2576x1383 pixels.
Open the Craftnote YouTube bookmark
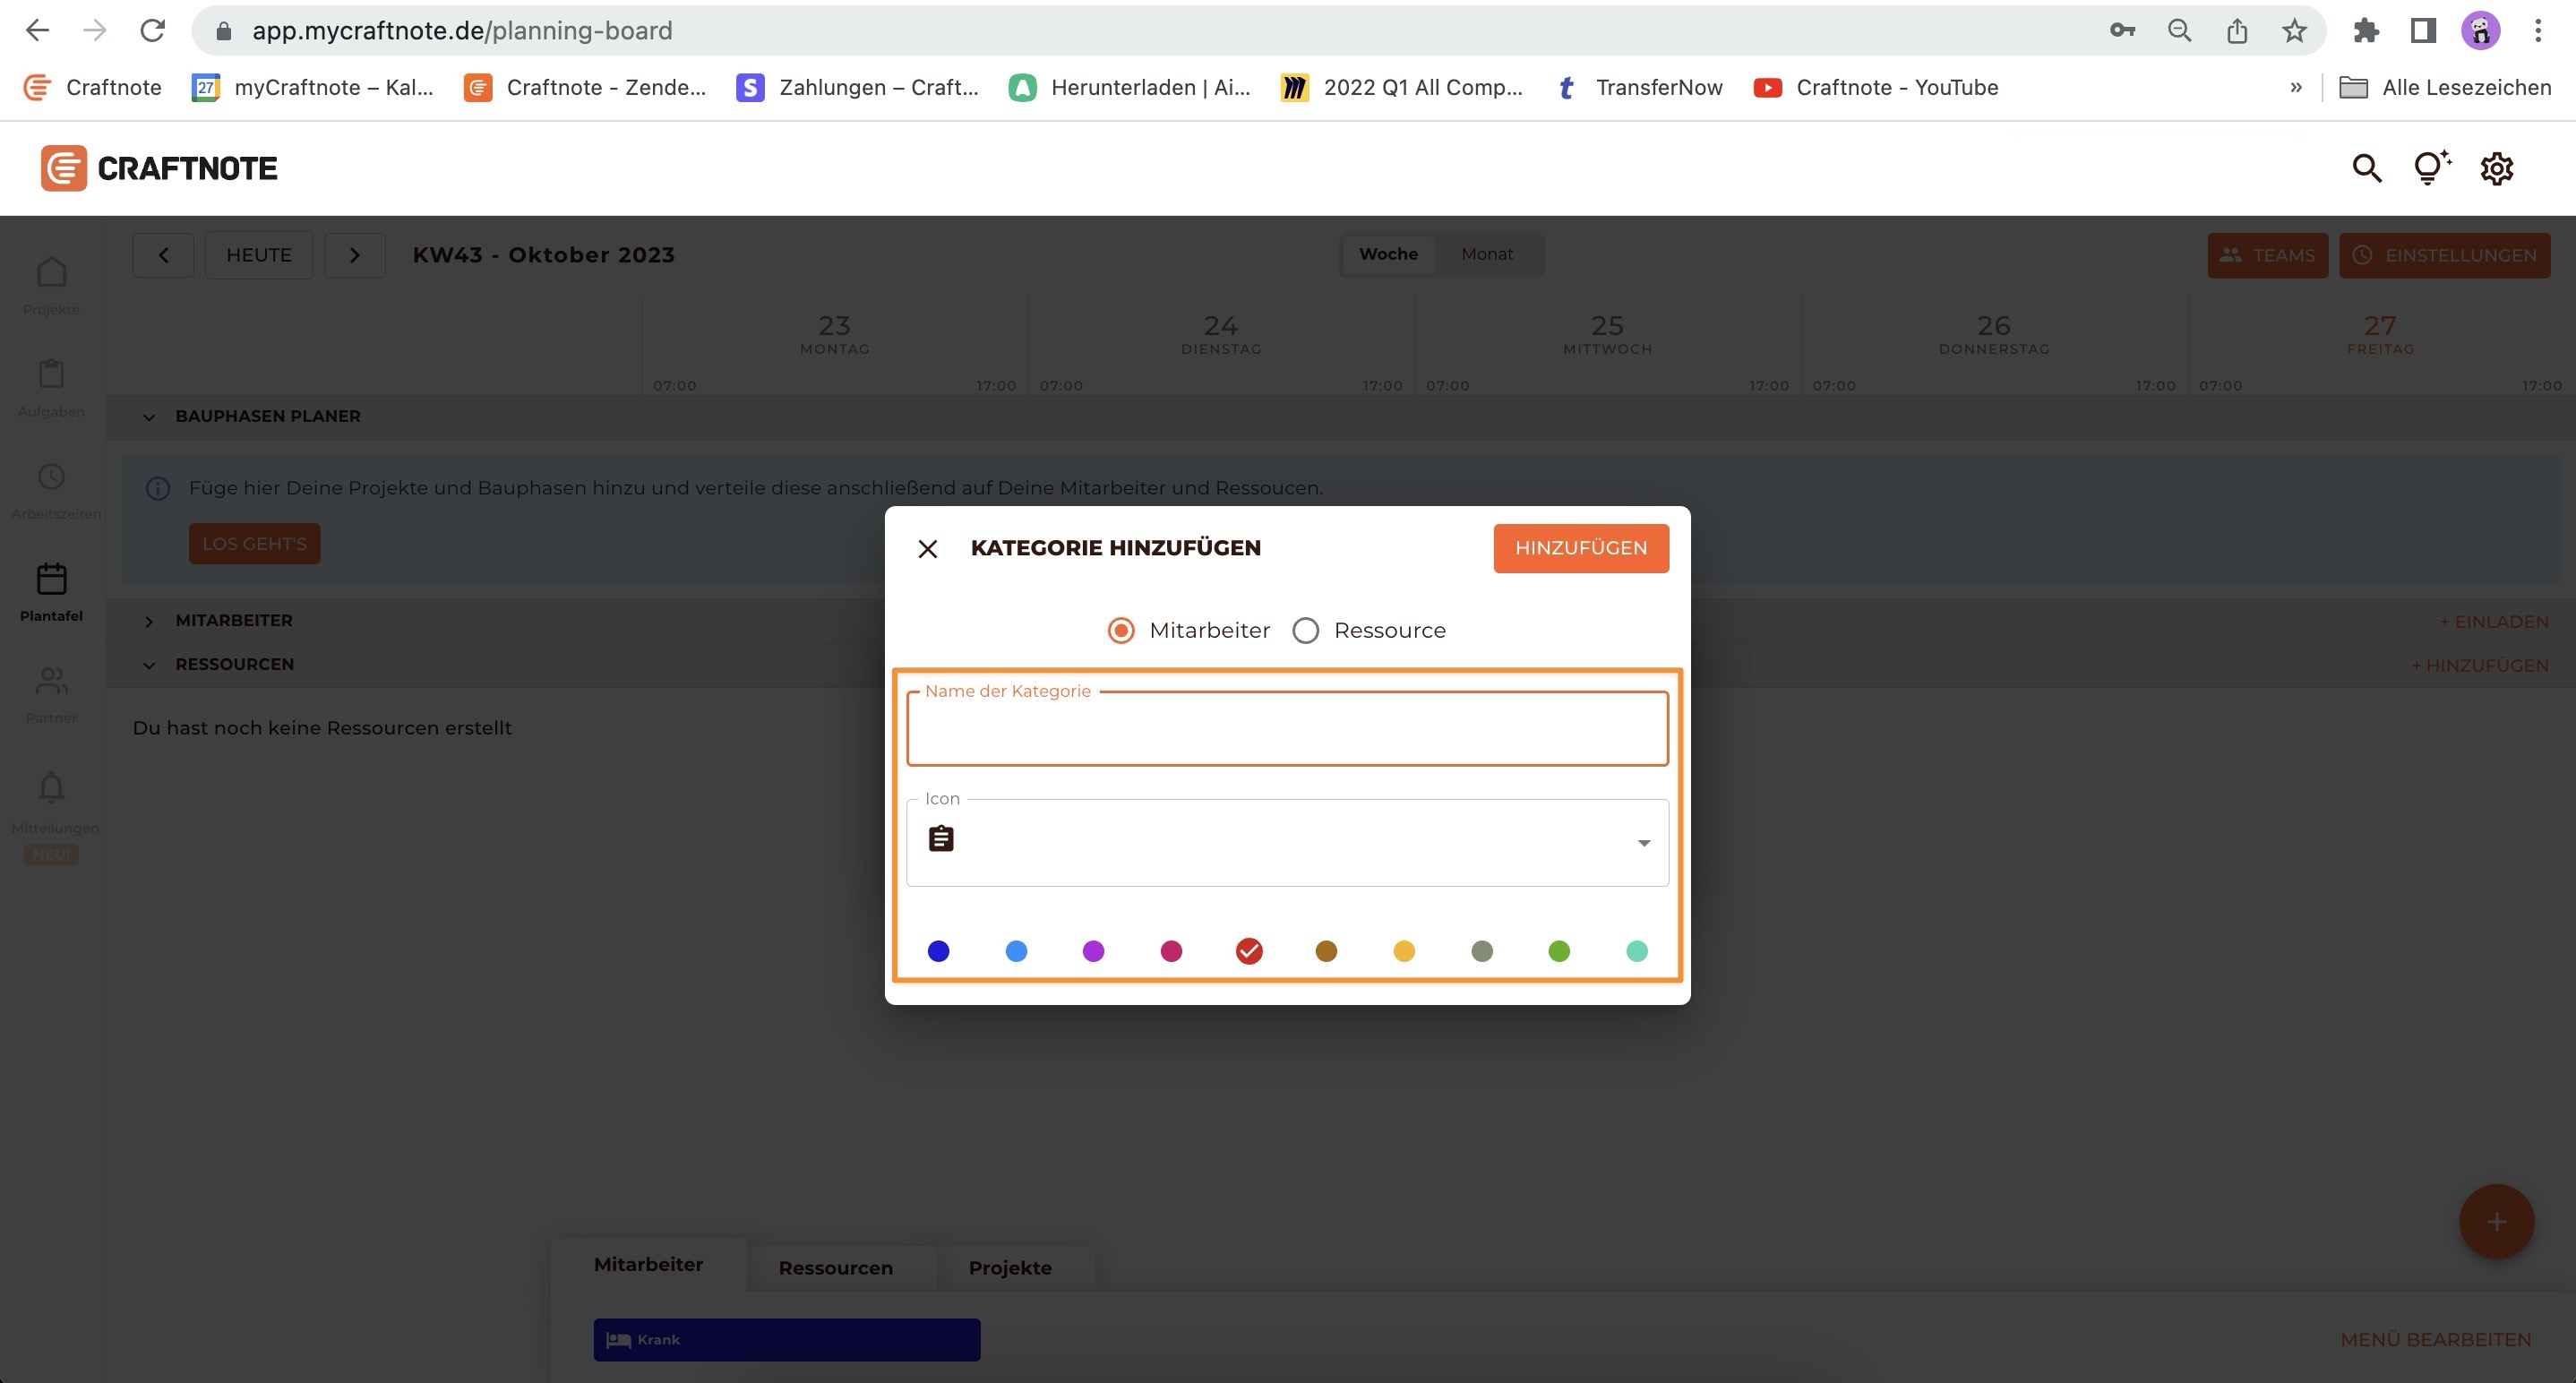[1875, 88]
